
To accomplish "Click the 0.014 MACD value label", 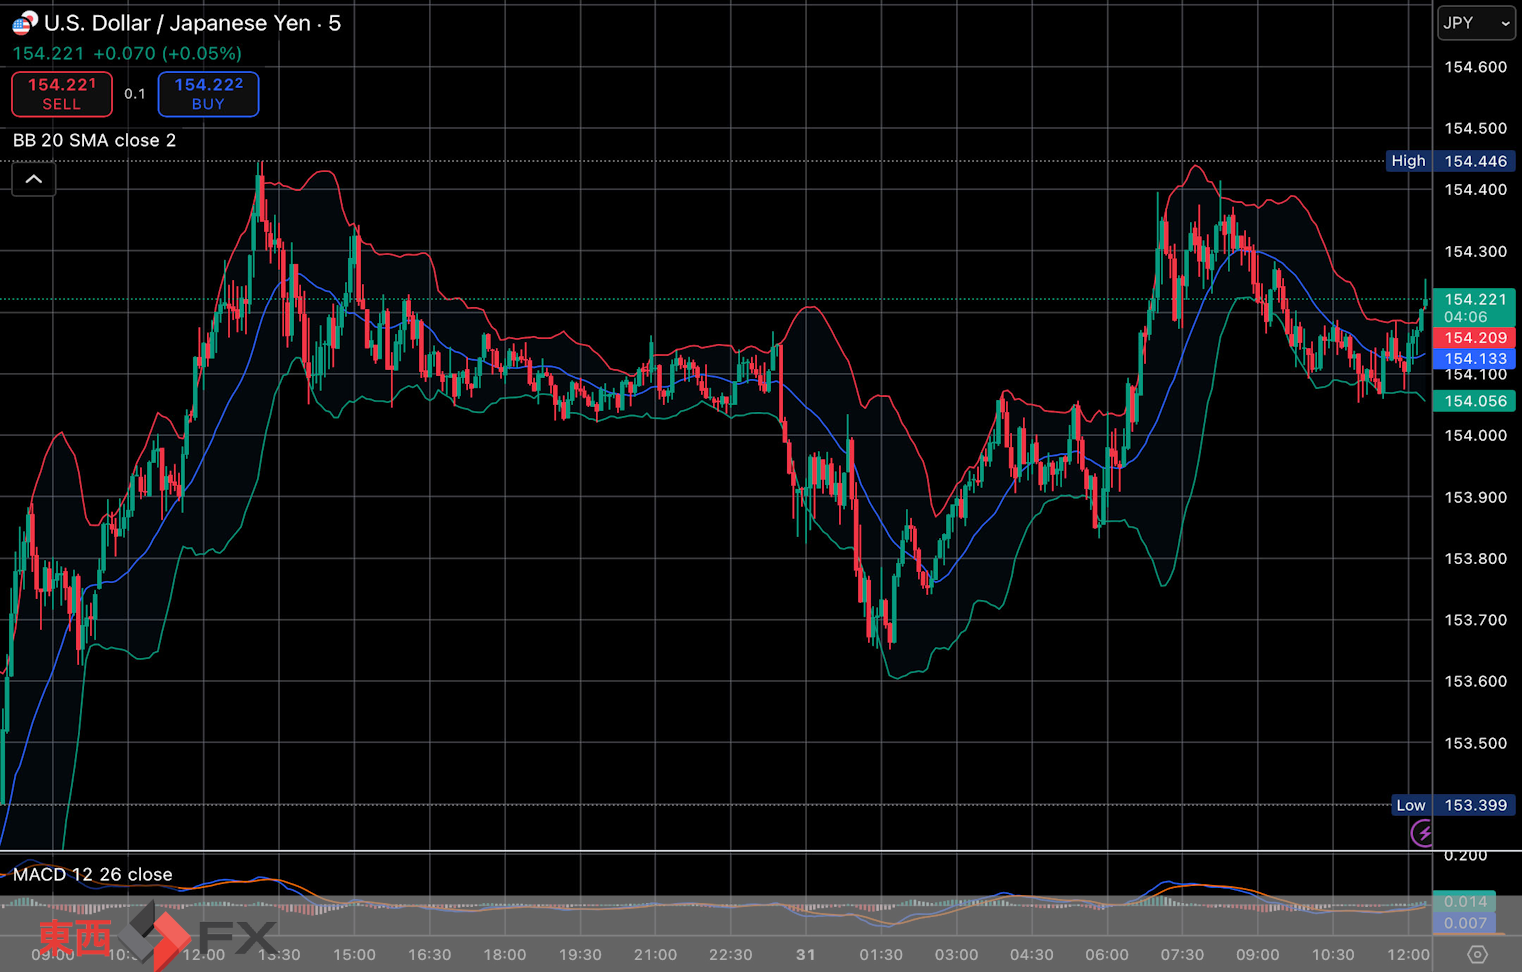I will coord(1465,901).
